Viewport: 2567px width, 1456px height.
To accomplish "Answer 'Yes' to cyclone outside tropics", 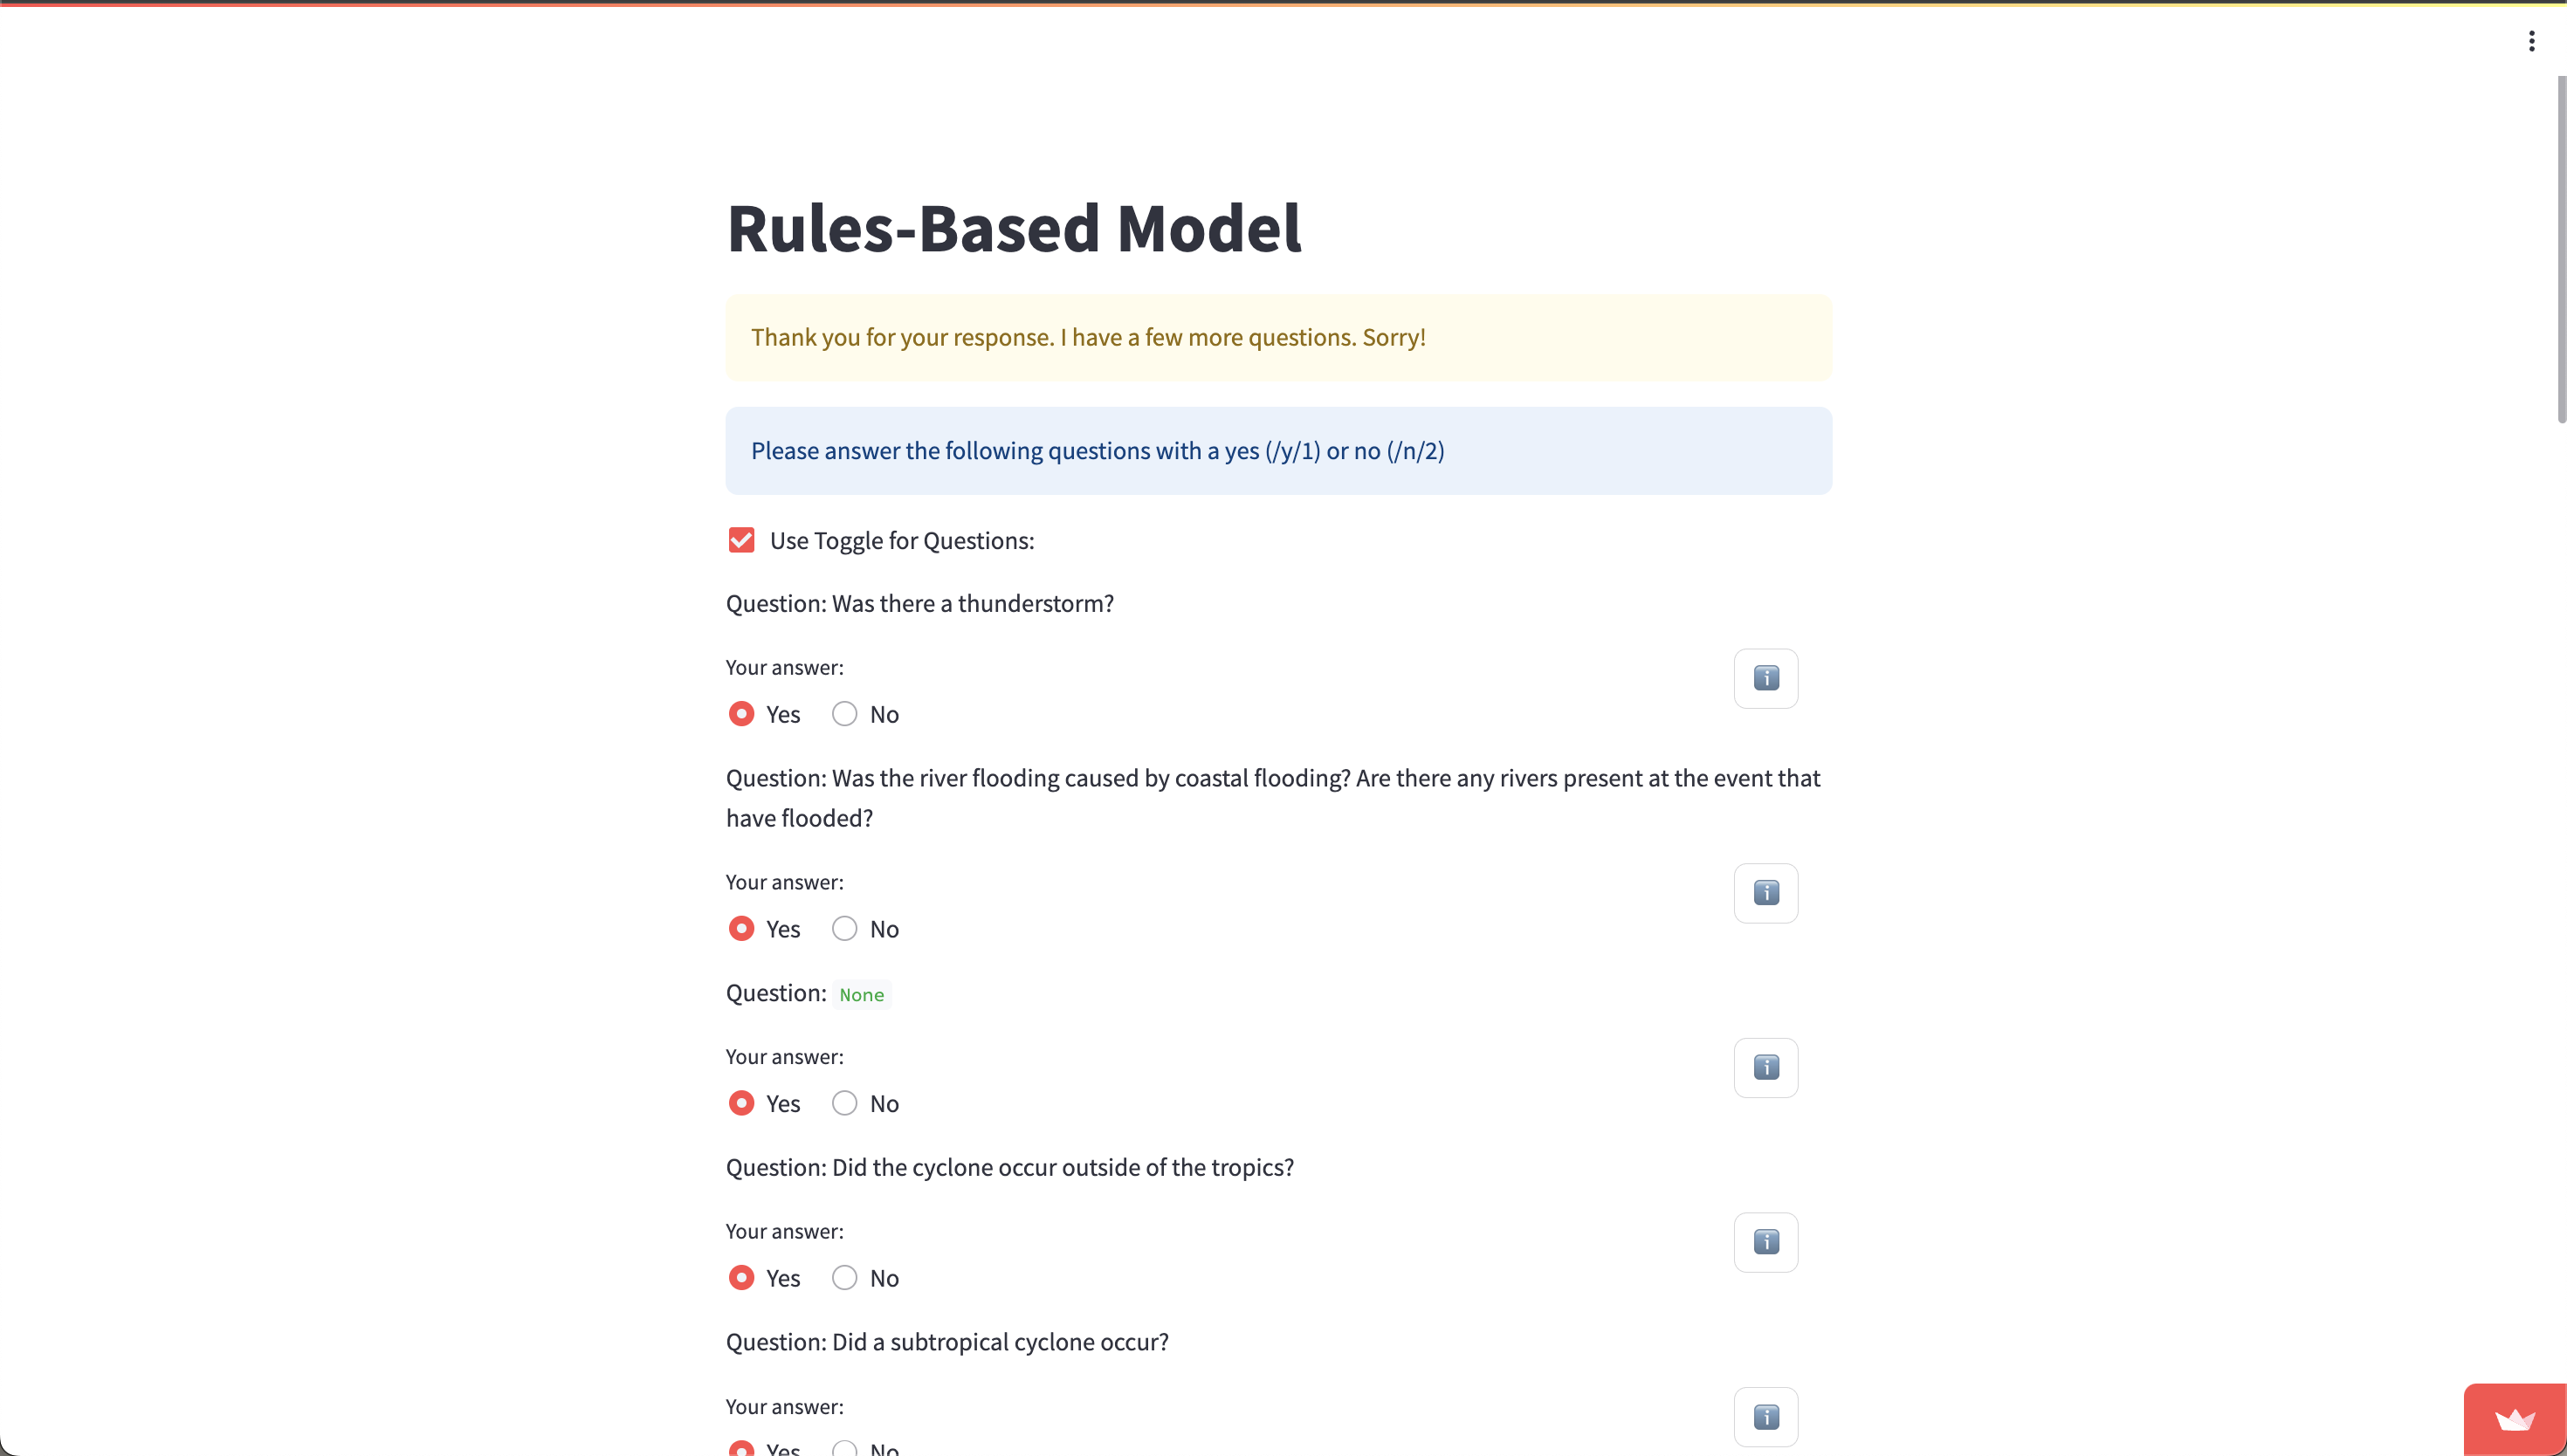I will tap(741, 1278).
